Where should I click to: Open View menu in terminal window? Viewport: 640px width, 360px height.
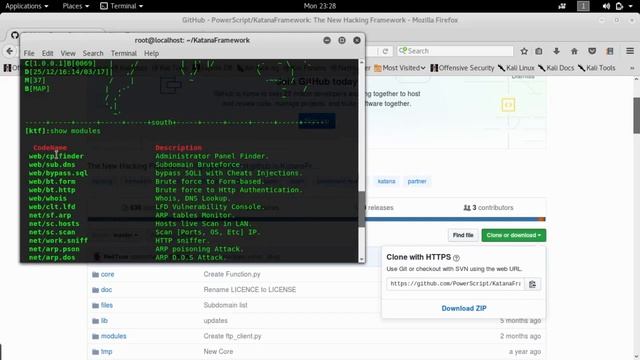[x=68, y=53]
